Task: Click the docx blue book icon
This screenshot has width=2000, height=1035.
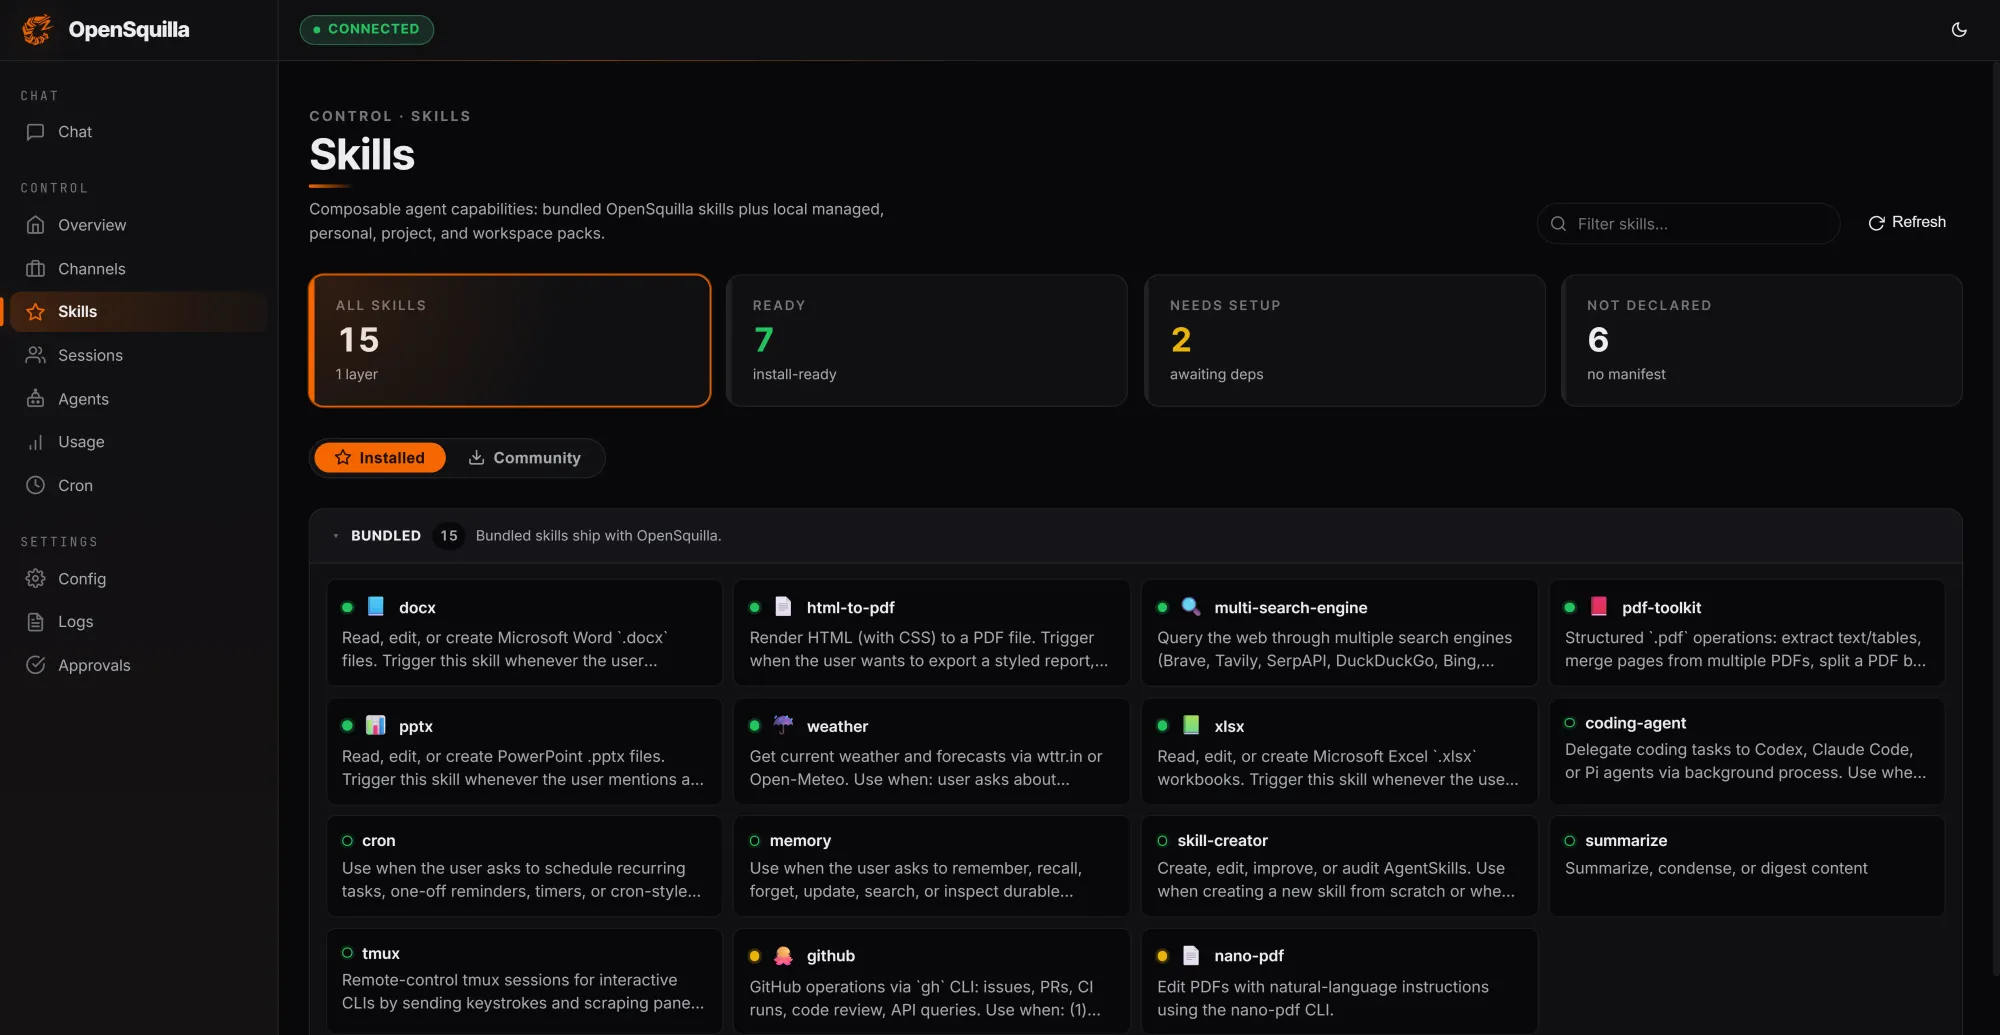Action: point(376,607)
